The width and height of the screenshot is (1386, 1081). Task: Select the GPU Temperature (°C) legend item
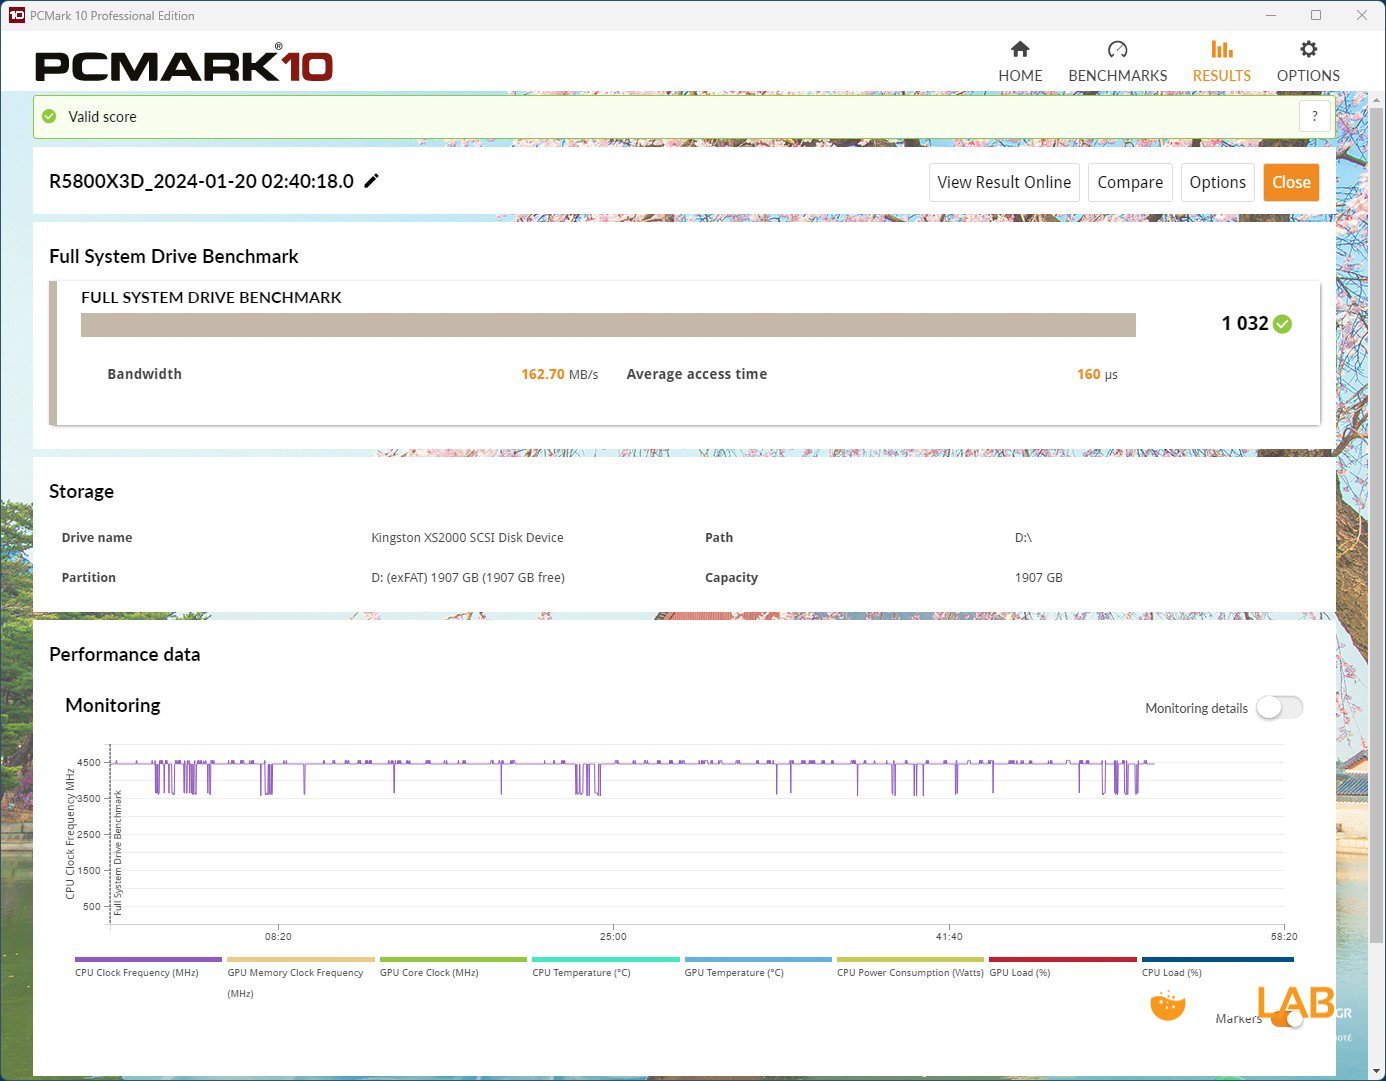758,968
